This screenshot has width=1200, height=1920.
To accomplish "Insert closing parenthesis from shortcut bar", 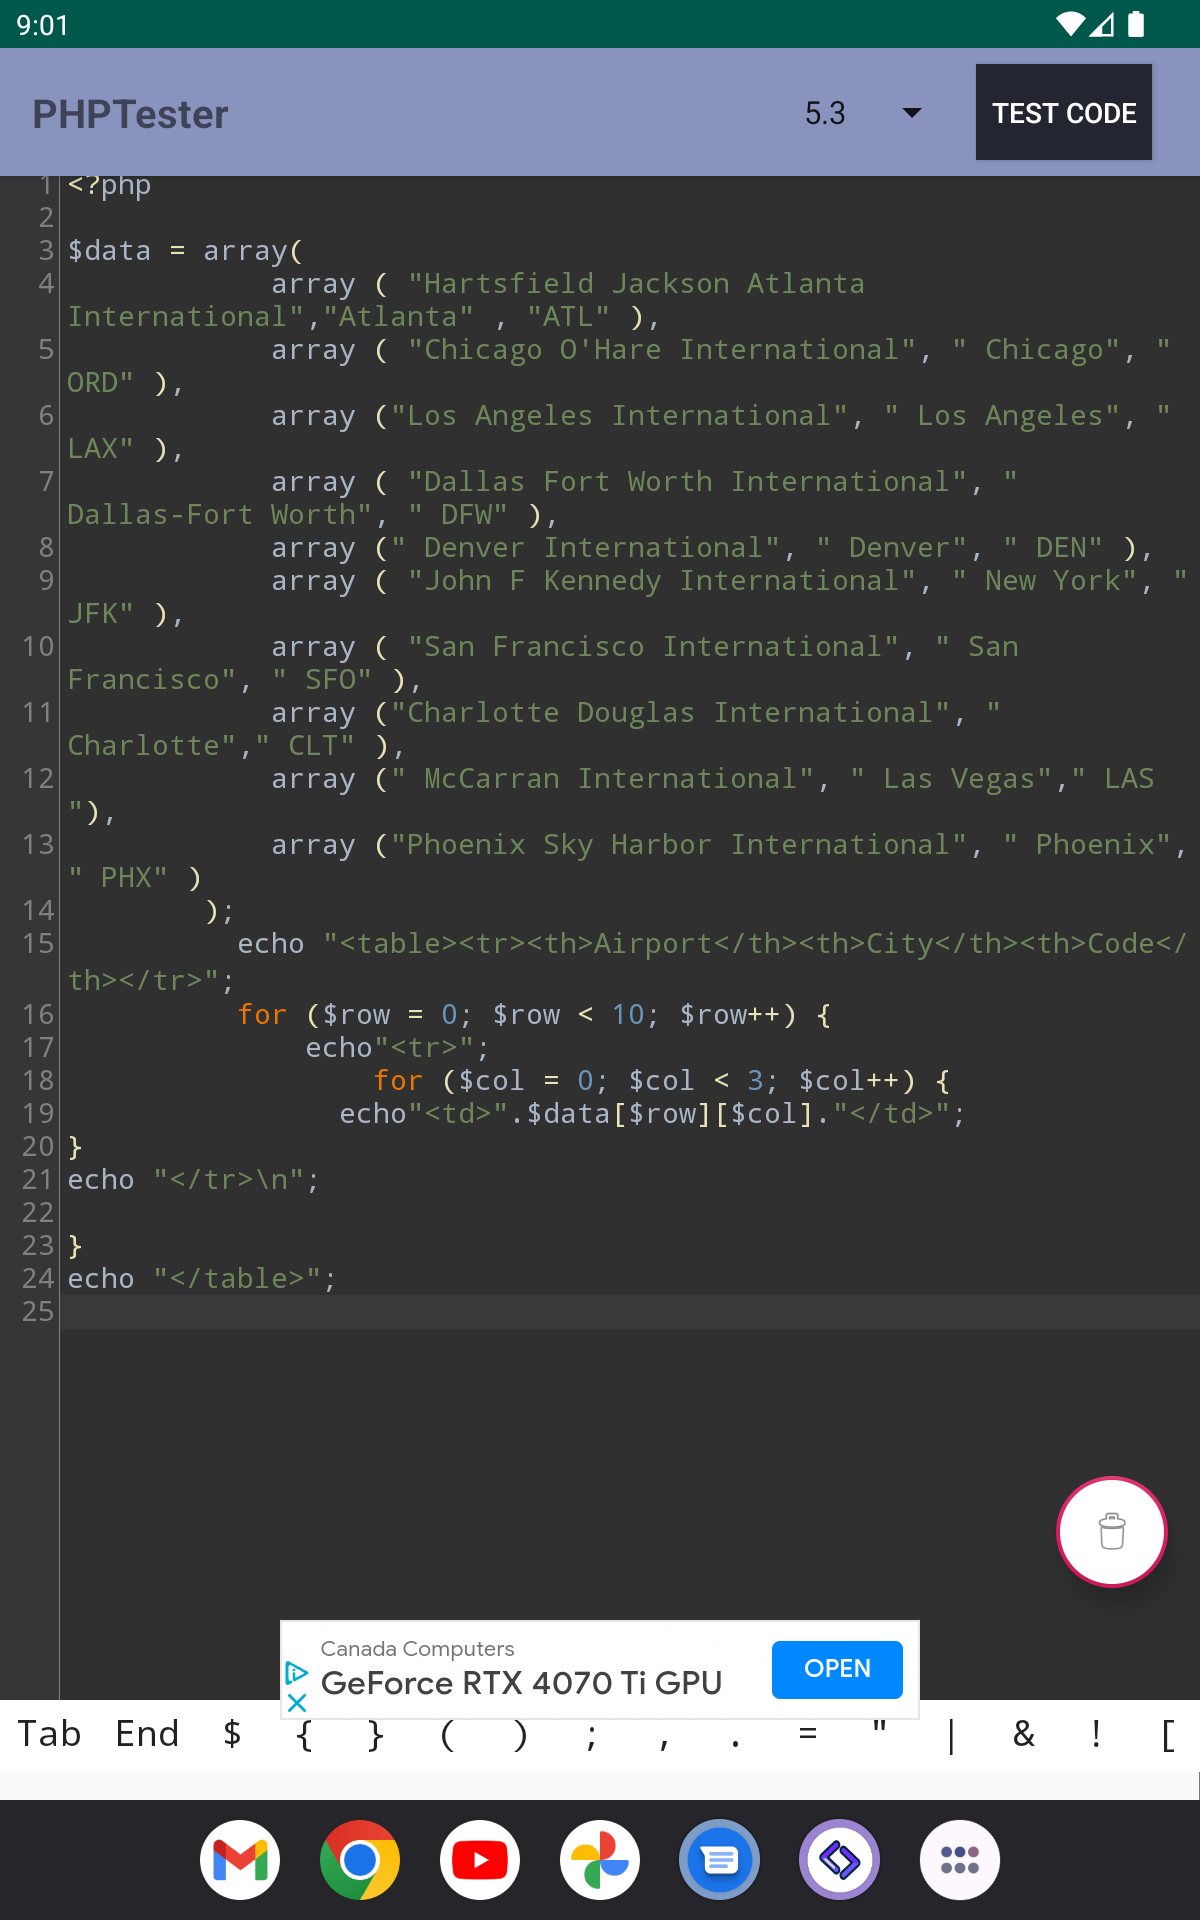I will point(520,1734).
